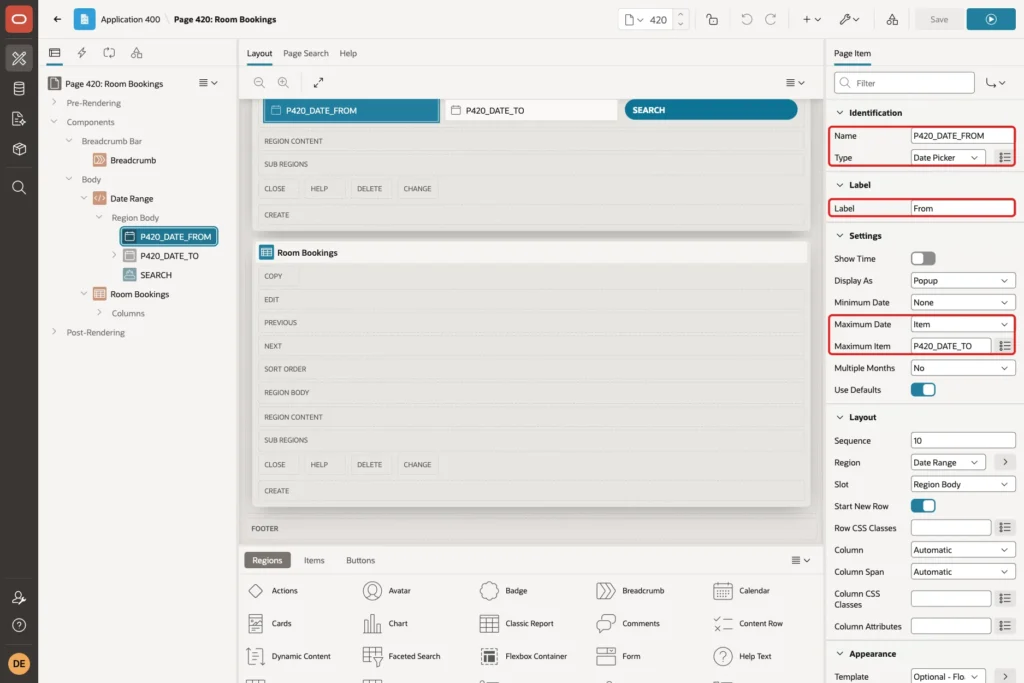Open the page finder dropdown beside 420
1024x683 pixels.
(x=633, y=20)
